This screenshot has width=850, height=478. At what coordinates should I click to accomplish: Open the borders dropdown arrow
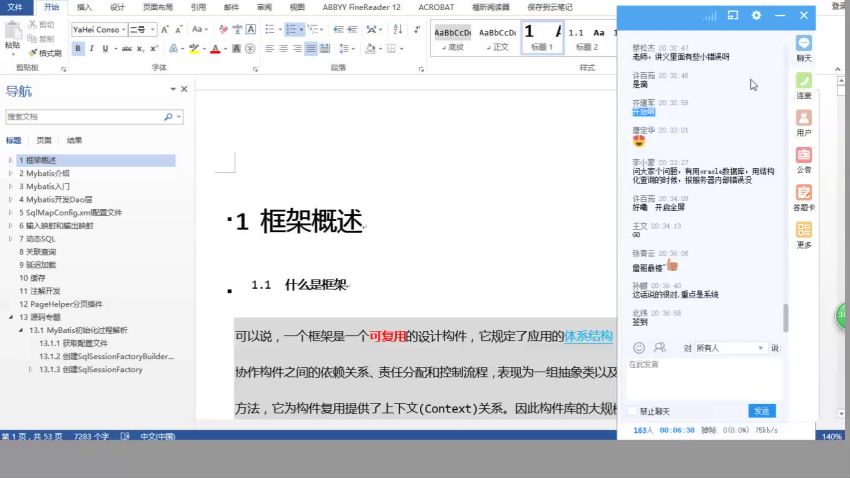tap(402, 49)
